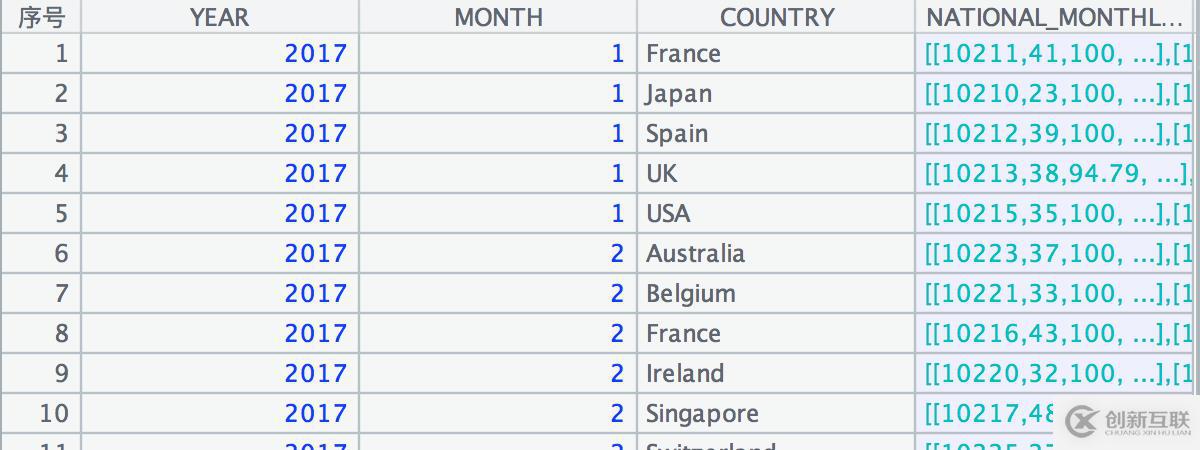Select row number 1

[x=40, y=53]
